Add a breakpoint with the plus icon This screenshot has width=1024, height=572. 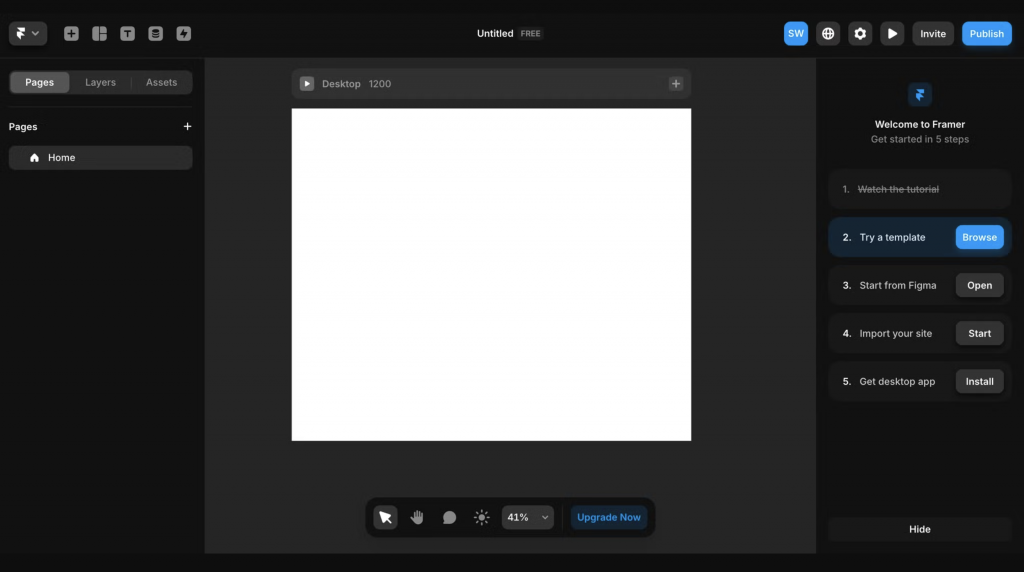[x=676, y=84]
